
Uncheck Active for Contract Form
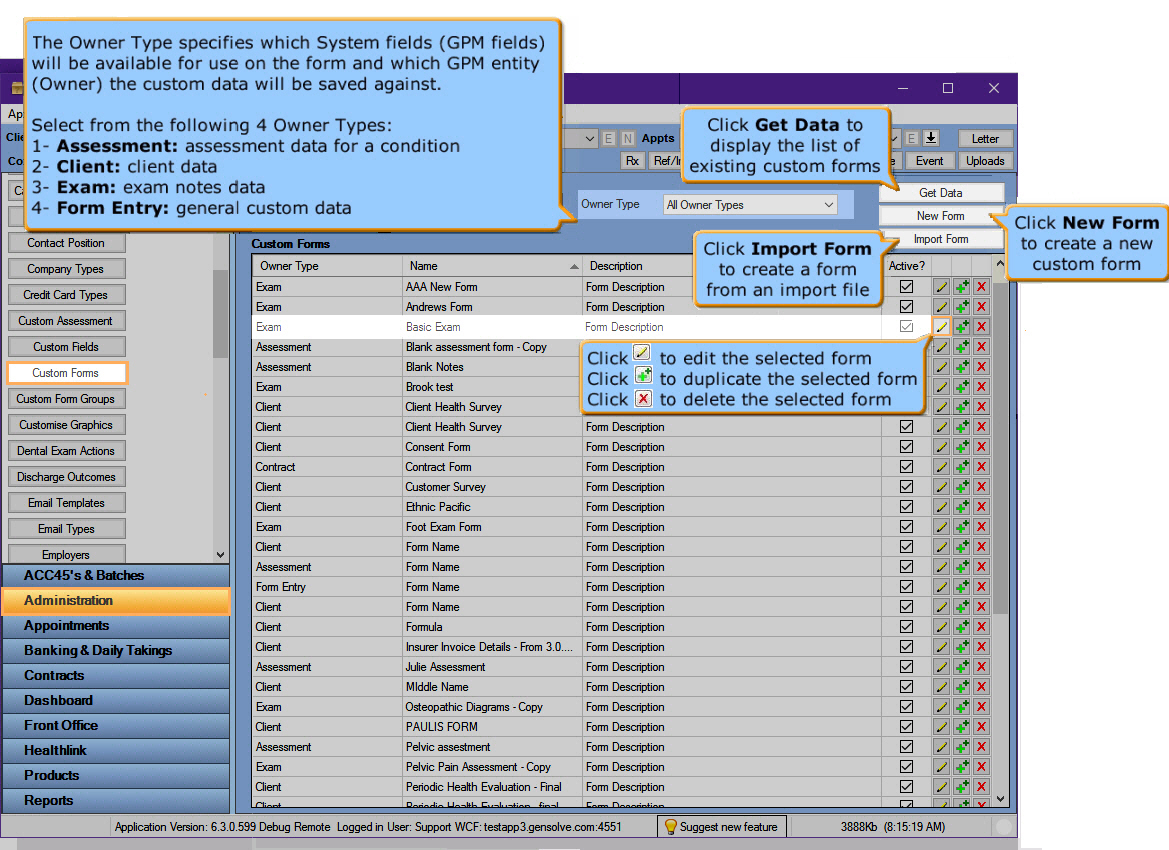[907, 467]
